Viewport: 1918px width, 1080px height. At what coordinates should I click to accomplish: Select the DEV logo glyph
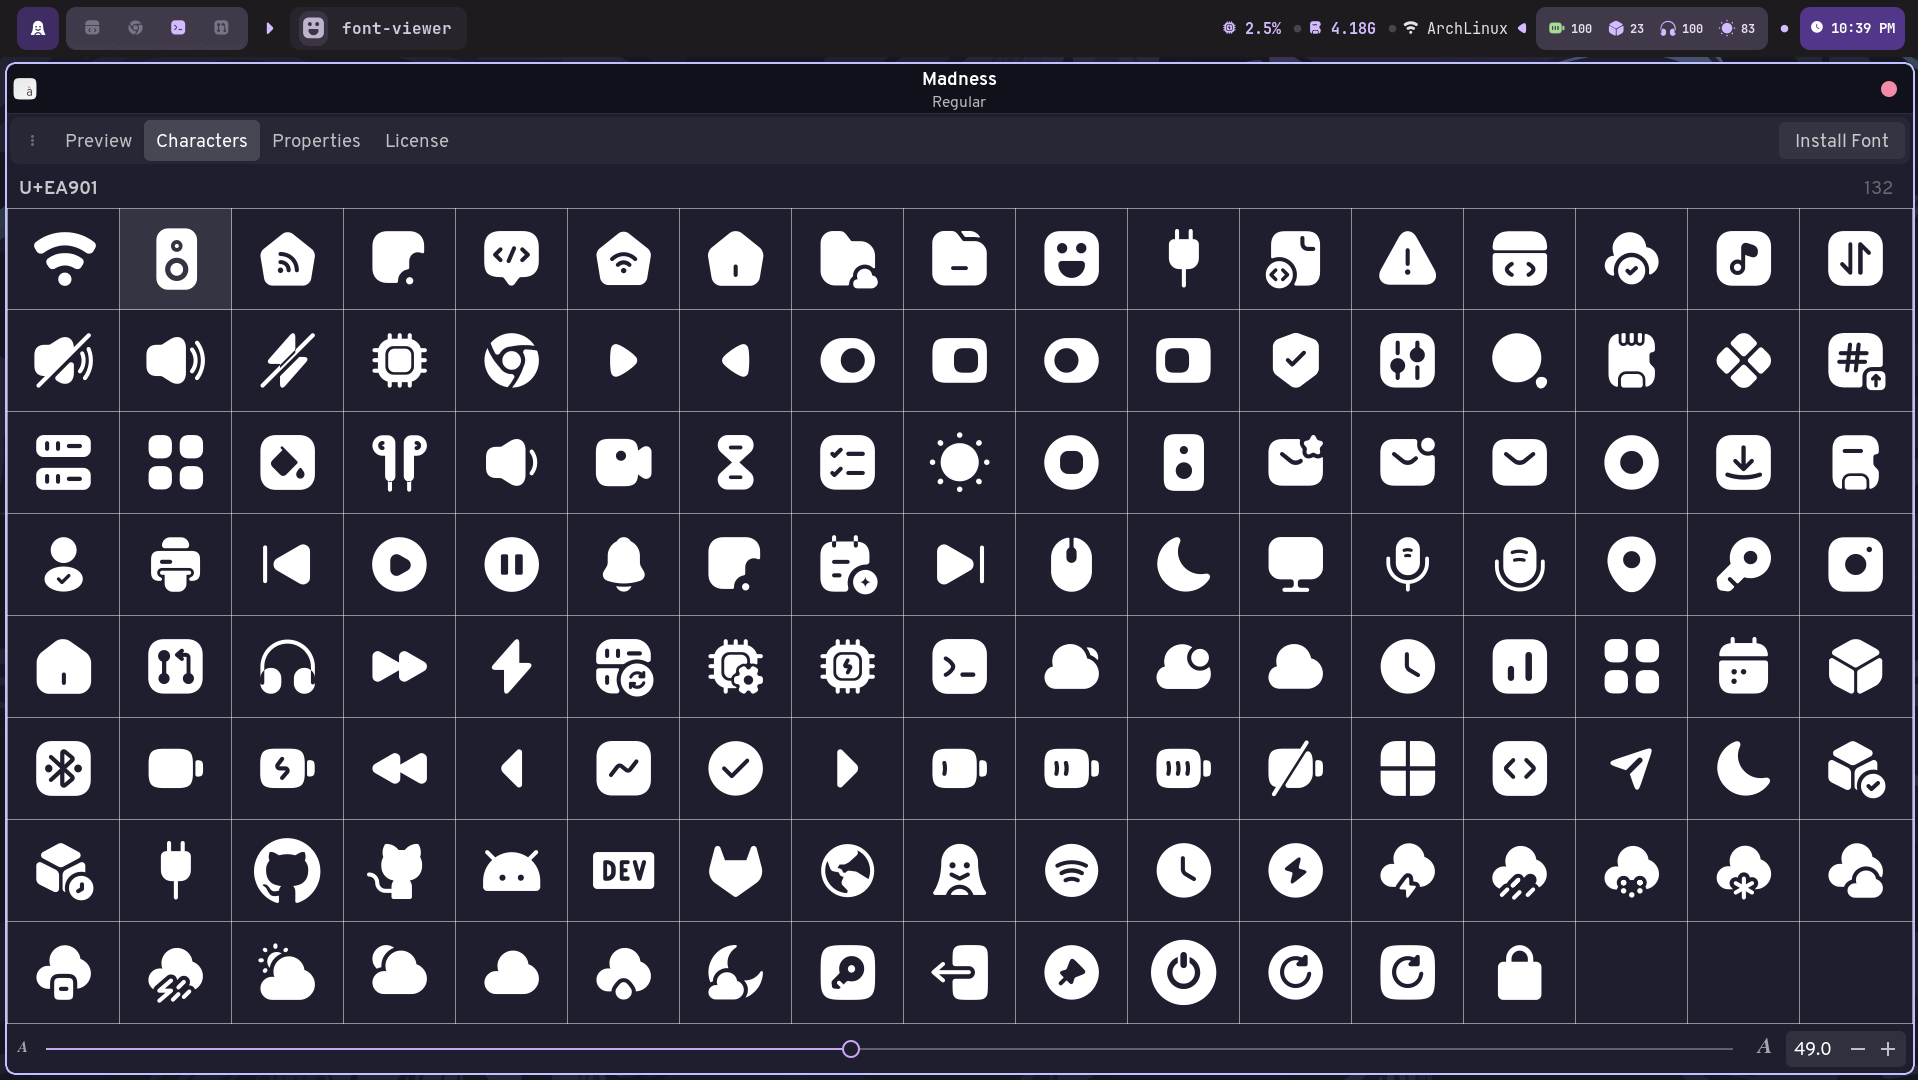624,871
